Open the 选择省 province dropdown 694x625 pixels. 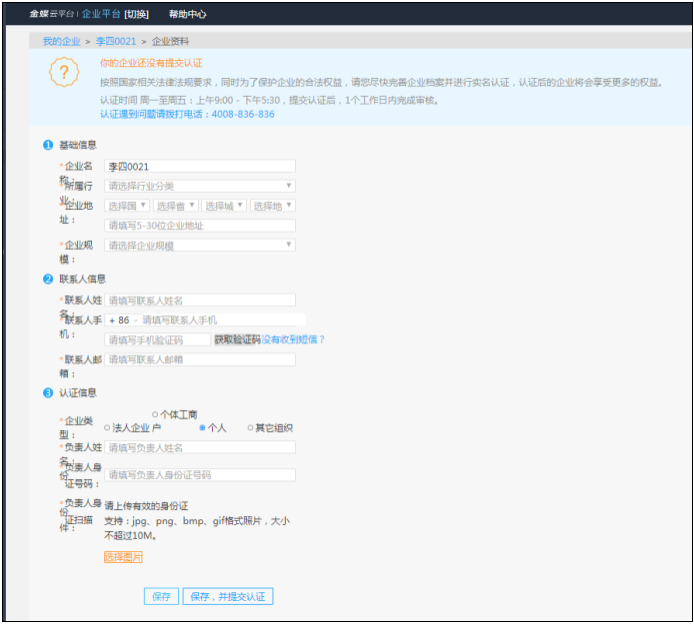(176, 206)
